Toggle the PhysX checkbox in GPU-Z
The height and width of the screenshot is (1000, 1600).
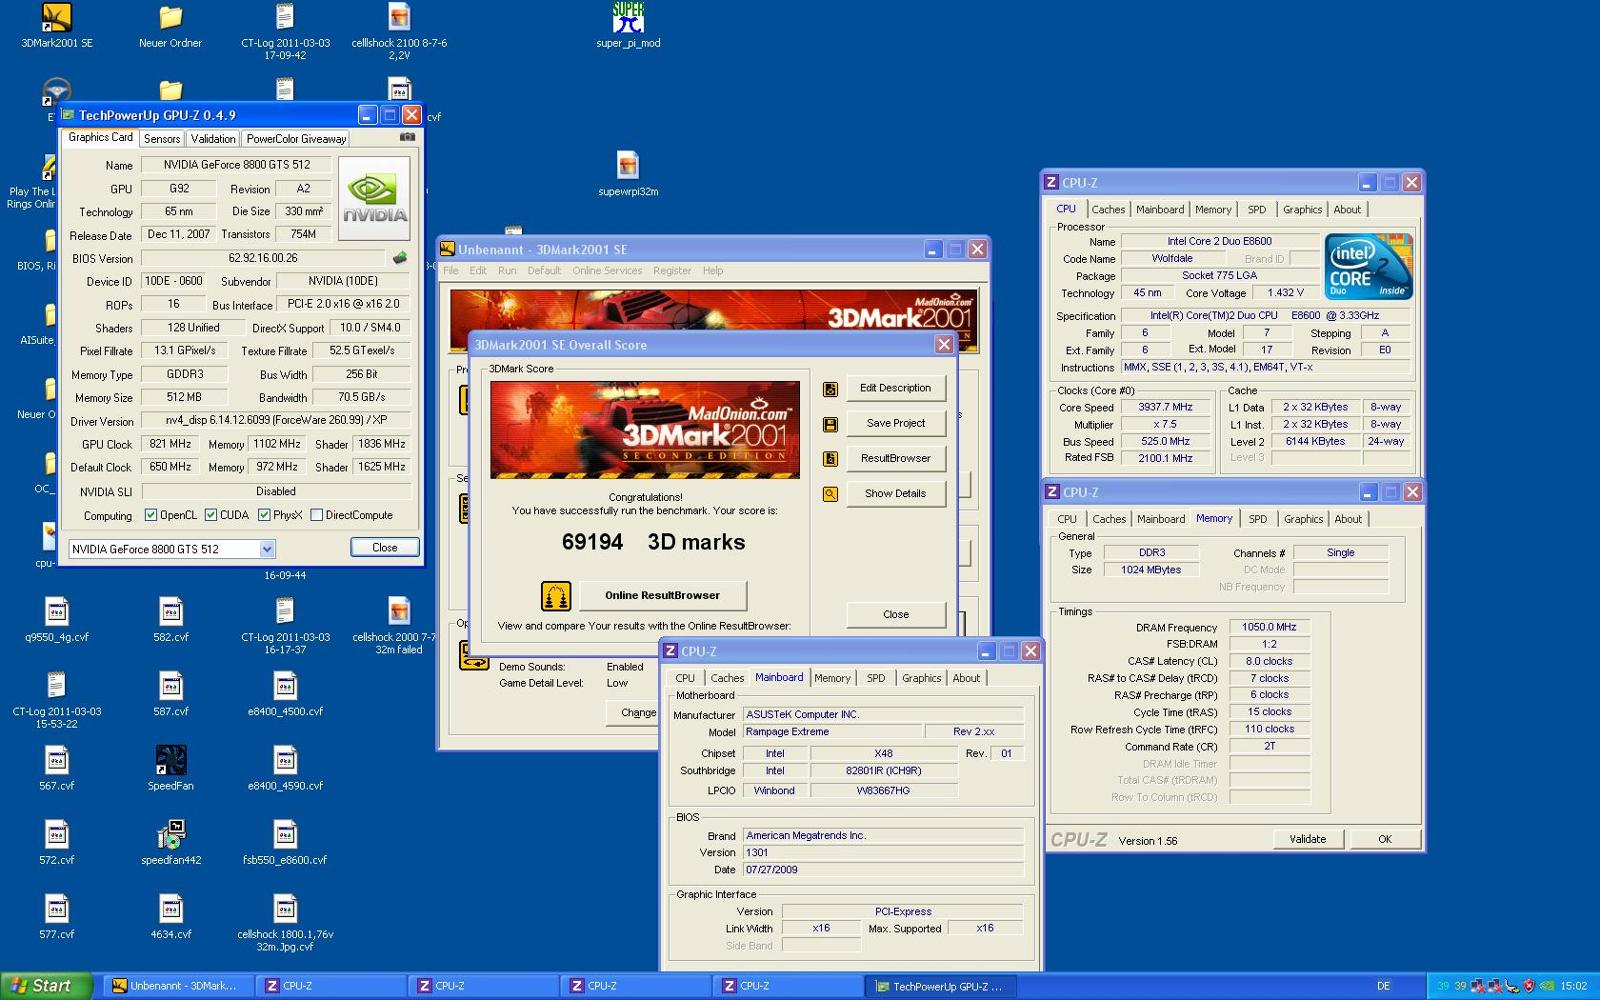(264, 515)
